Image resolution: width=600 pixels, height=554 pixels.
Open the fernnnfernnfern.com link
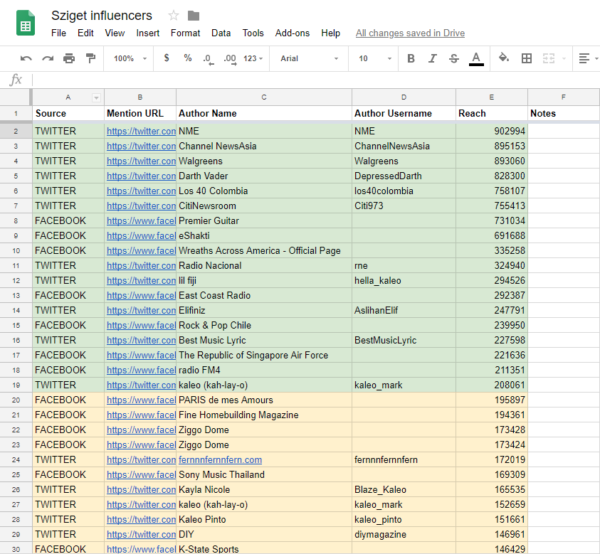[x=220, y=460]
